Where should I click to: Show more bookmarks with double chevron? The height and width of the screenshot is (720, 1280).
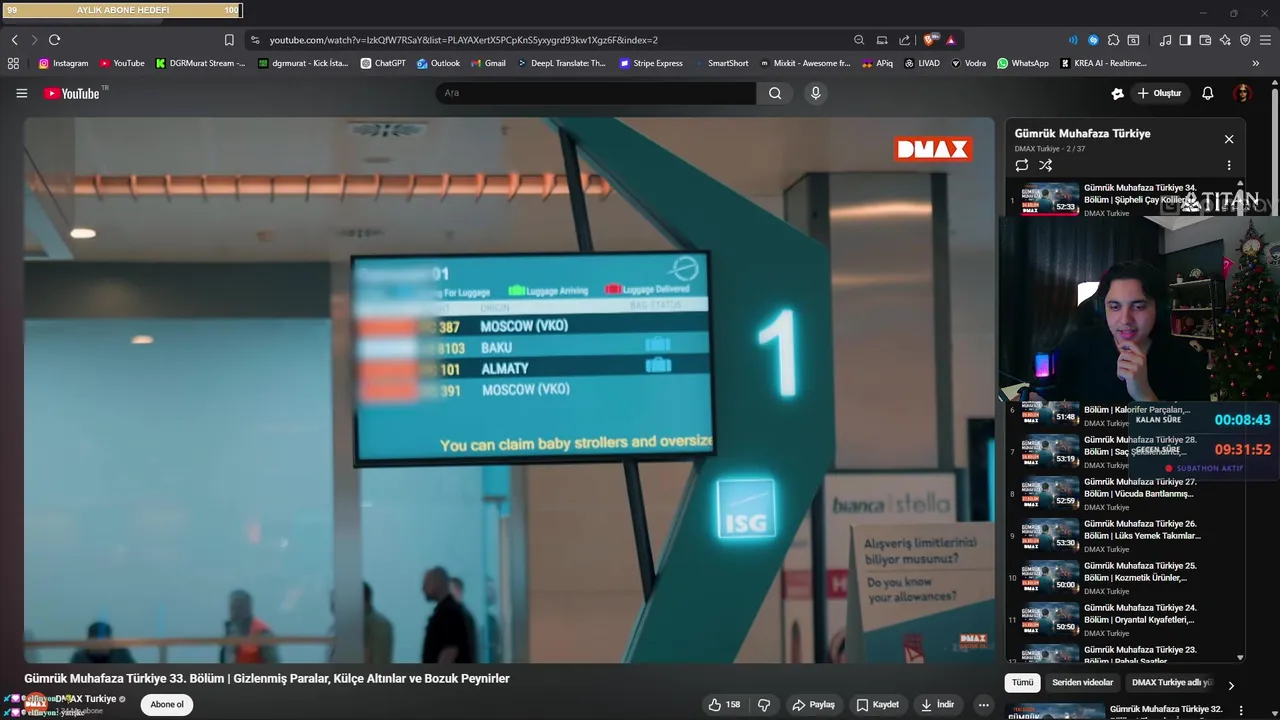[x=1256, y=63]
